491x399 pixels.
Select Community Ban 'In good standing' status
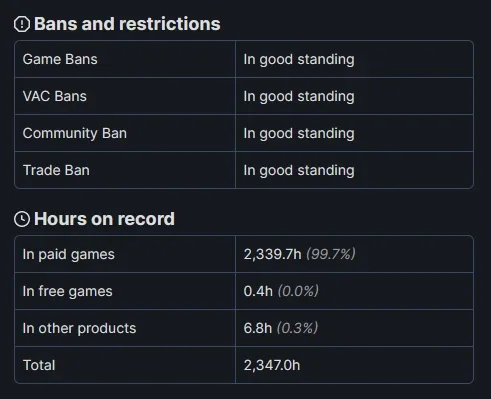click(x=299, y=134)
